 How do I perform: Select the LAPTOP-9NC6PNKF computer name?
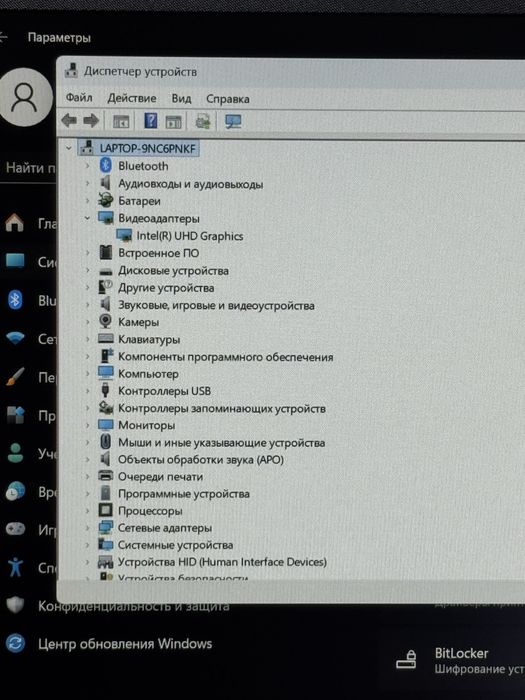point(148,148)
